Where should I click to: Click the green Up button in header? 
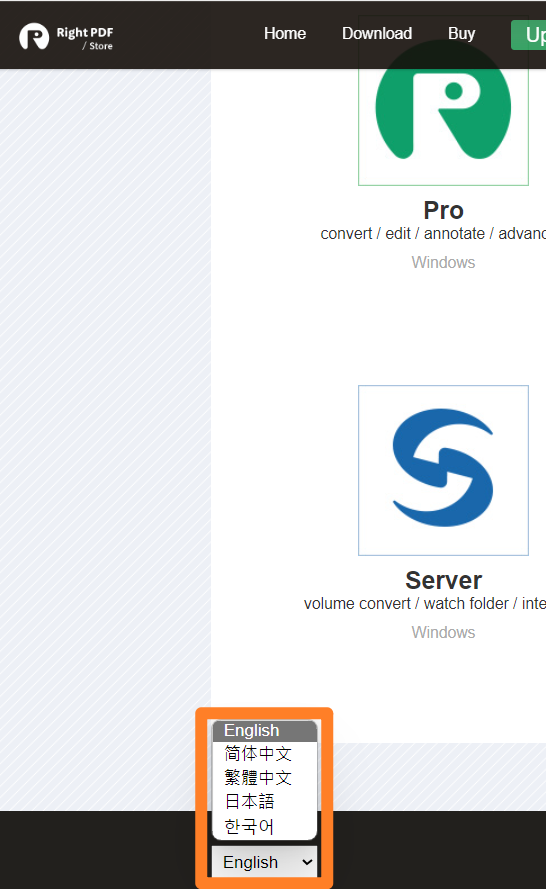tap(528, 35)
